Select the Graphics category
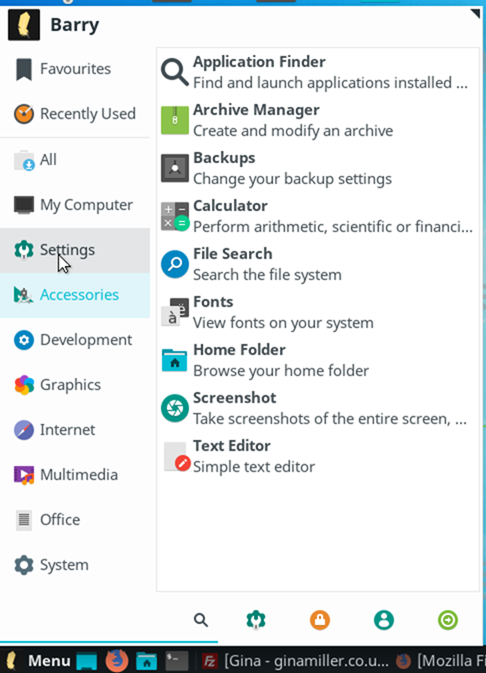This screenshot has height=673, width=486. pos(75,385)
